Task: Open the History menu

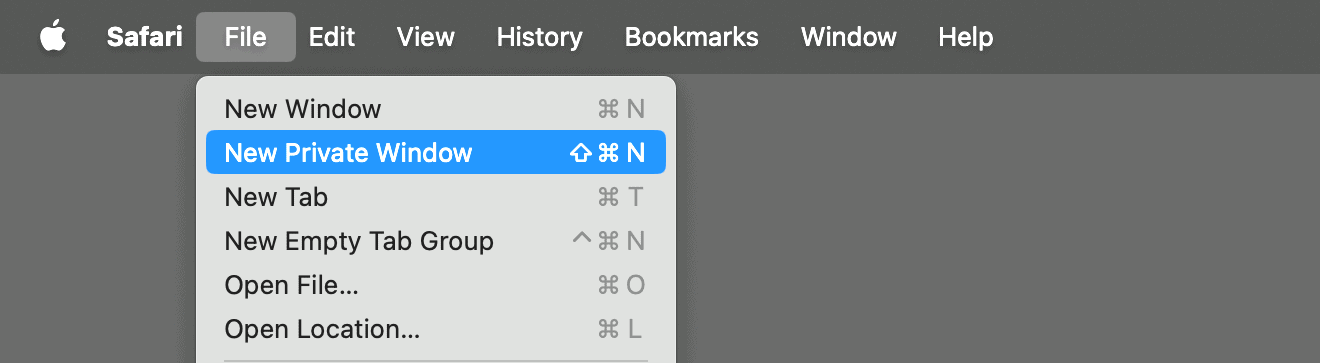Action: coord(540,37)
